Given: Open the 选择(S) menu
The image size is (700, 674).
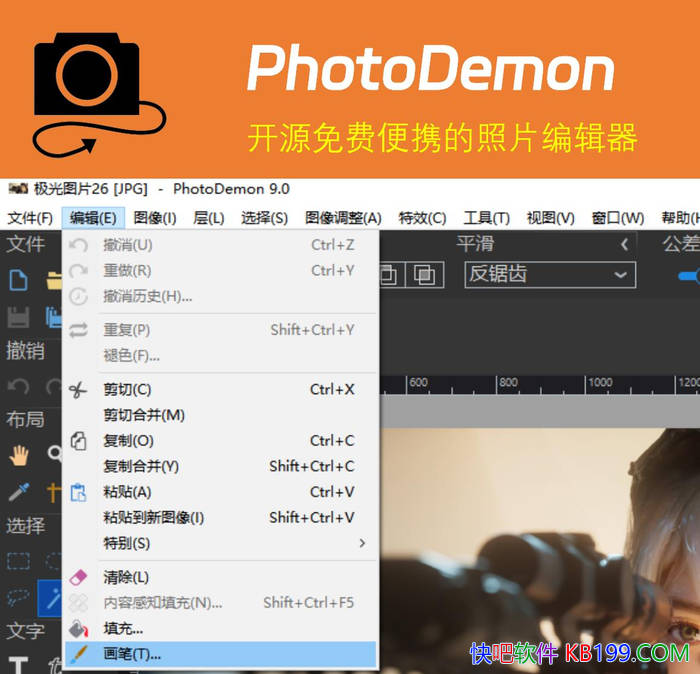Looking at the screenshot, I should (264, 218).
